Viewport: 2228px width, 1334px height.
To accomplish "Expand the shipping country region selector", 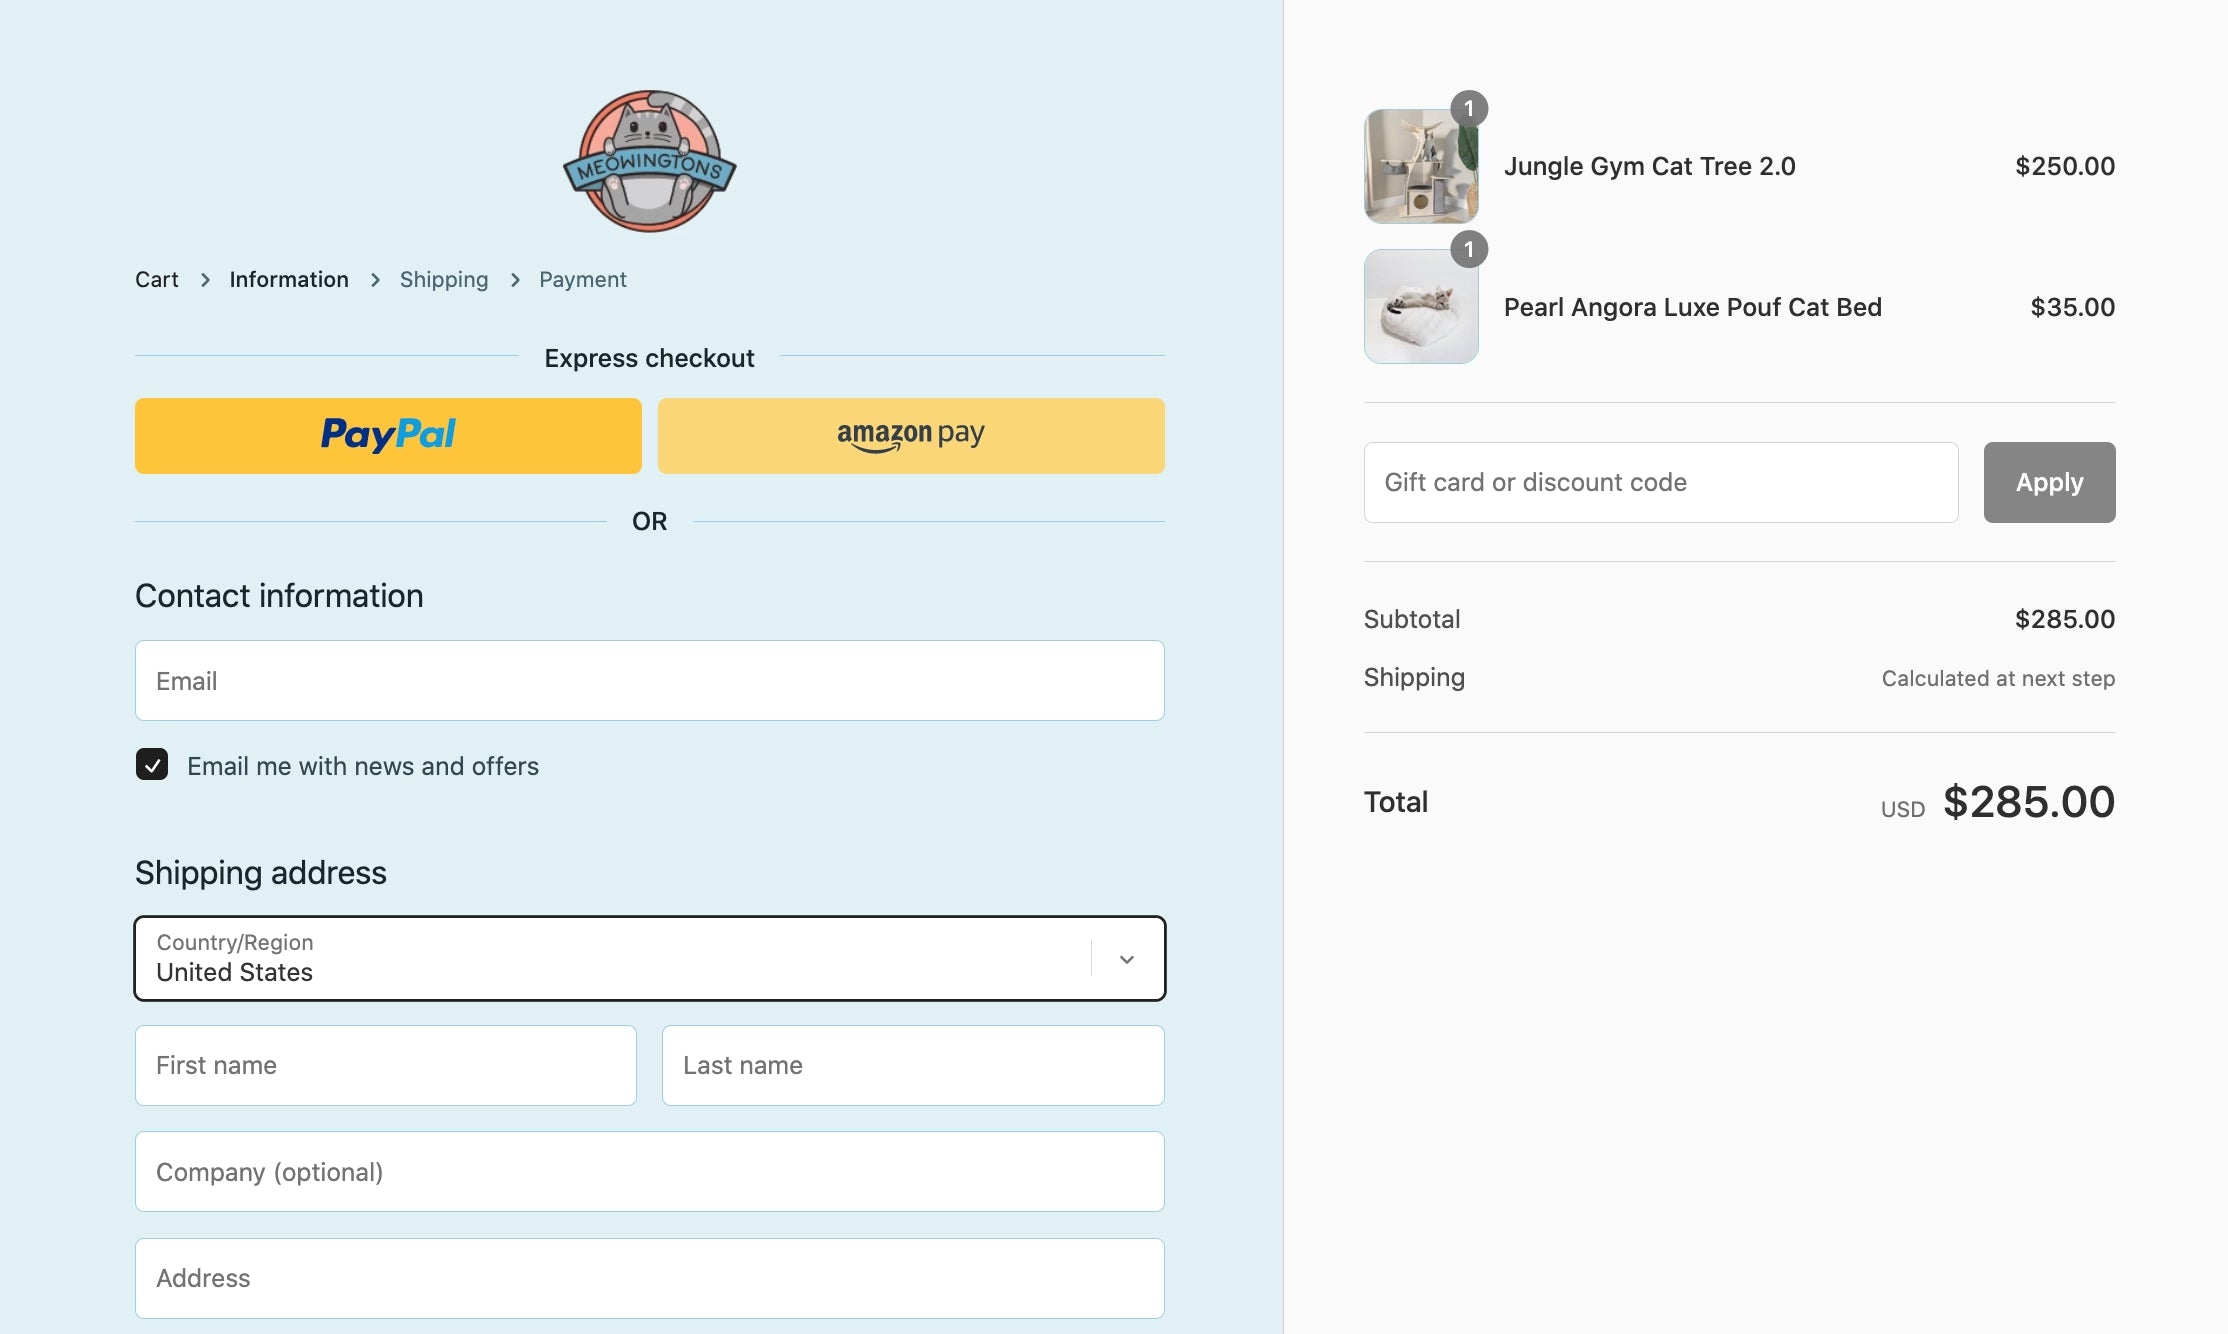I will pyautogui.click(x=1126, y=958).
